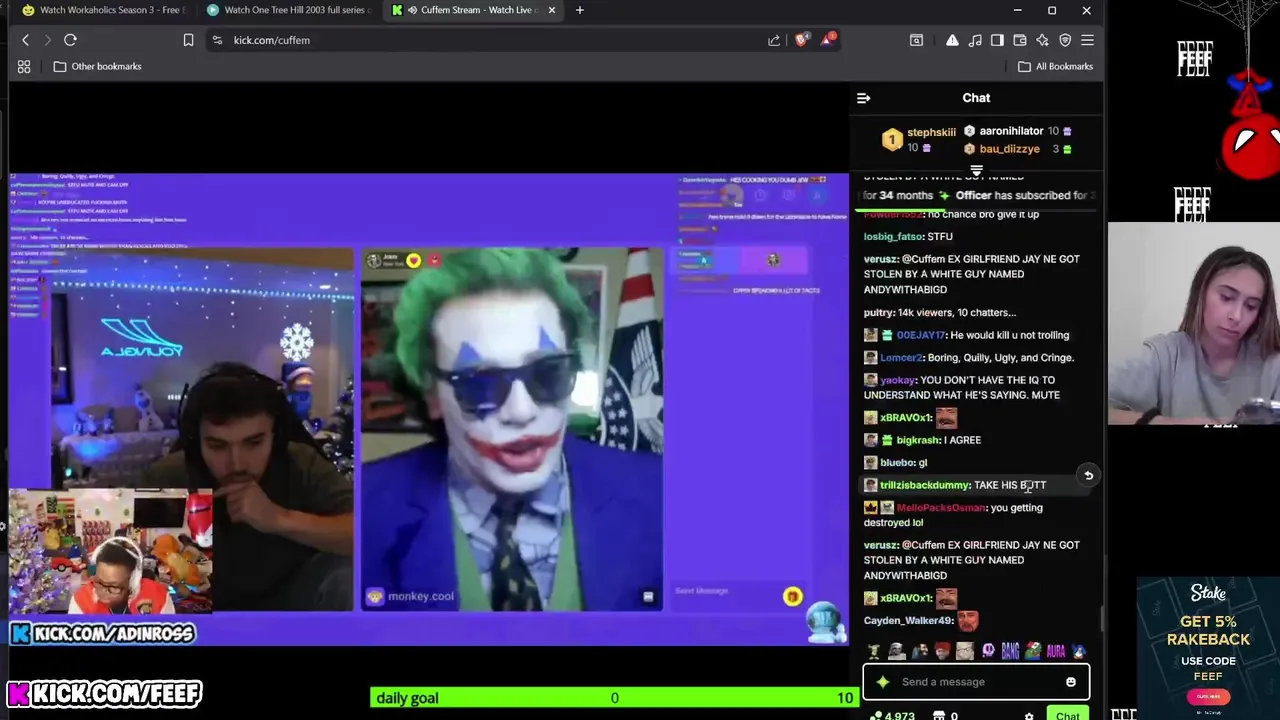
Task: Open stephskiii top gifter profile
Action: click(931, 132)
